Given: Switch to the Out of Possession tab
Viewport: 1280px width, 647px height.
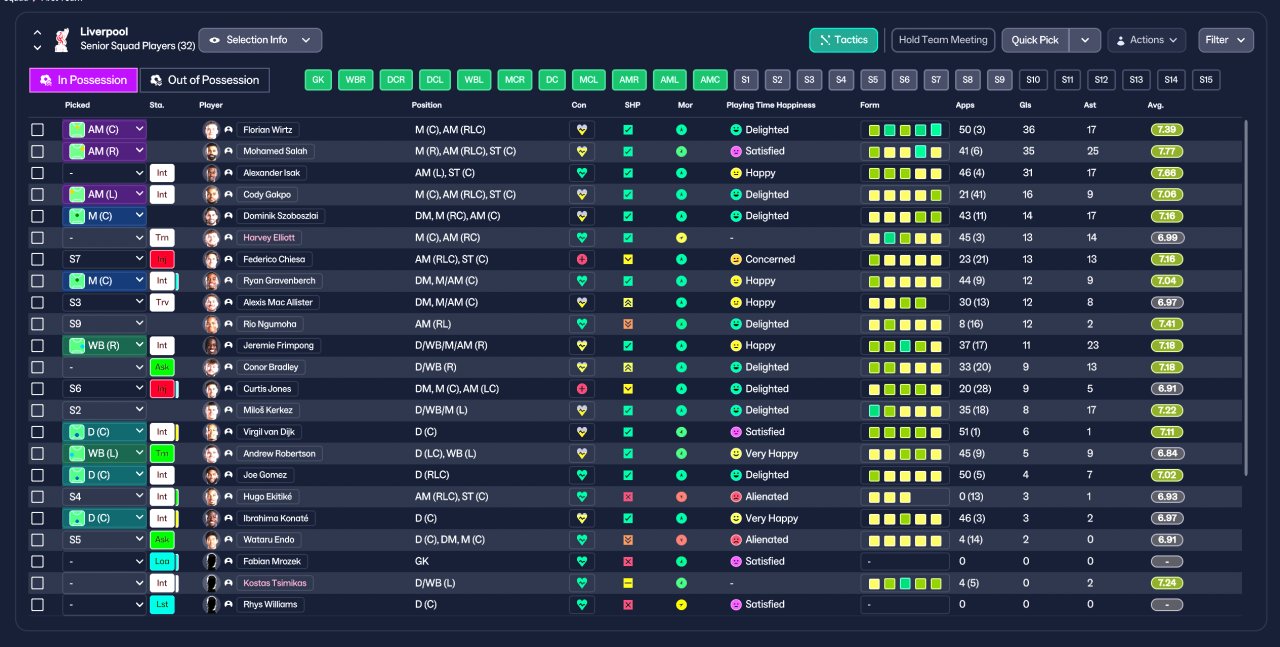Looking at the screenshot, I should click(x=205, y=80).
